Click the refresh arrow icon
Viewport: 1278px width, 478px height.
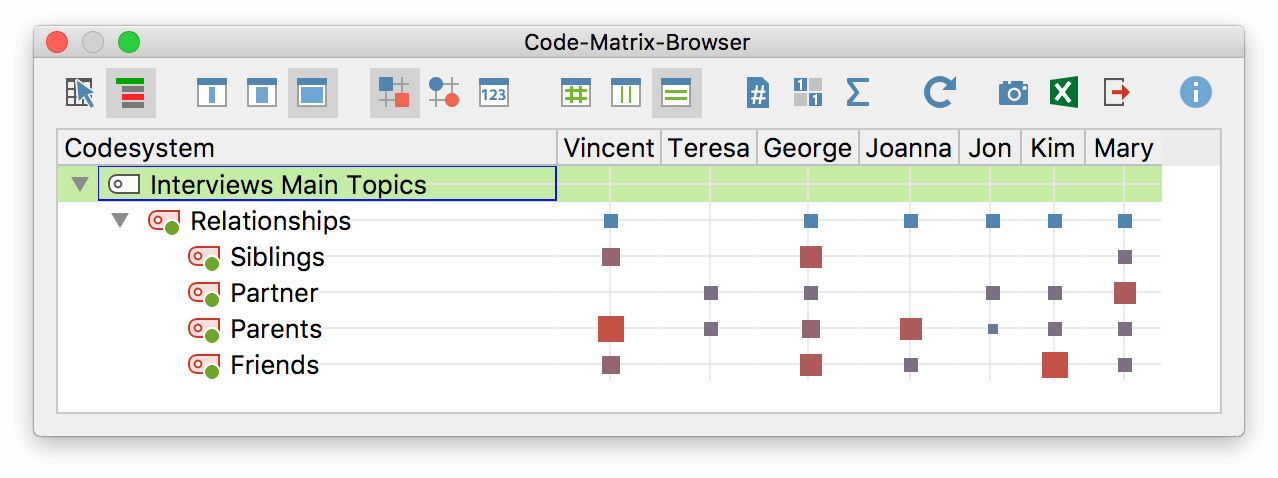[939, 93]
